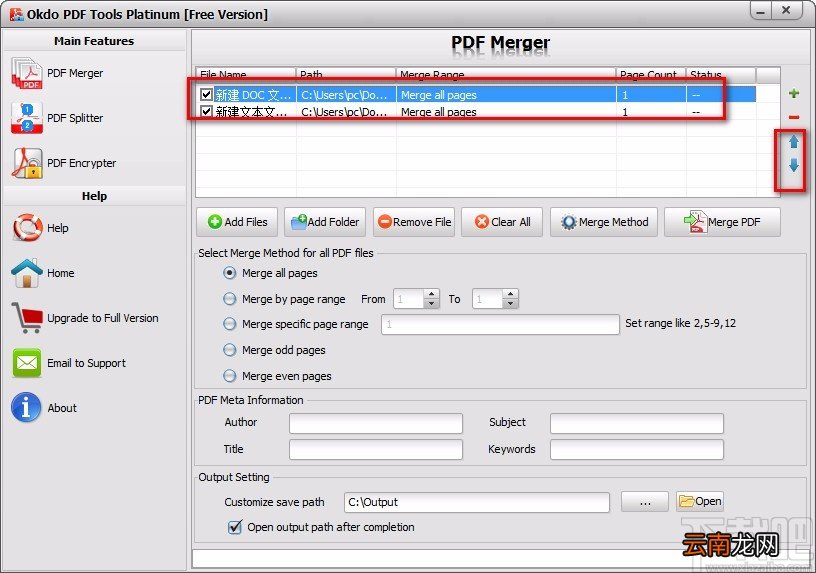Decrease the From page value

point(431,303)
